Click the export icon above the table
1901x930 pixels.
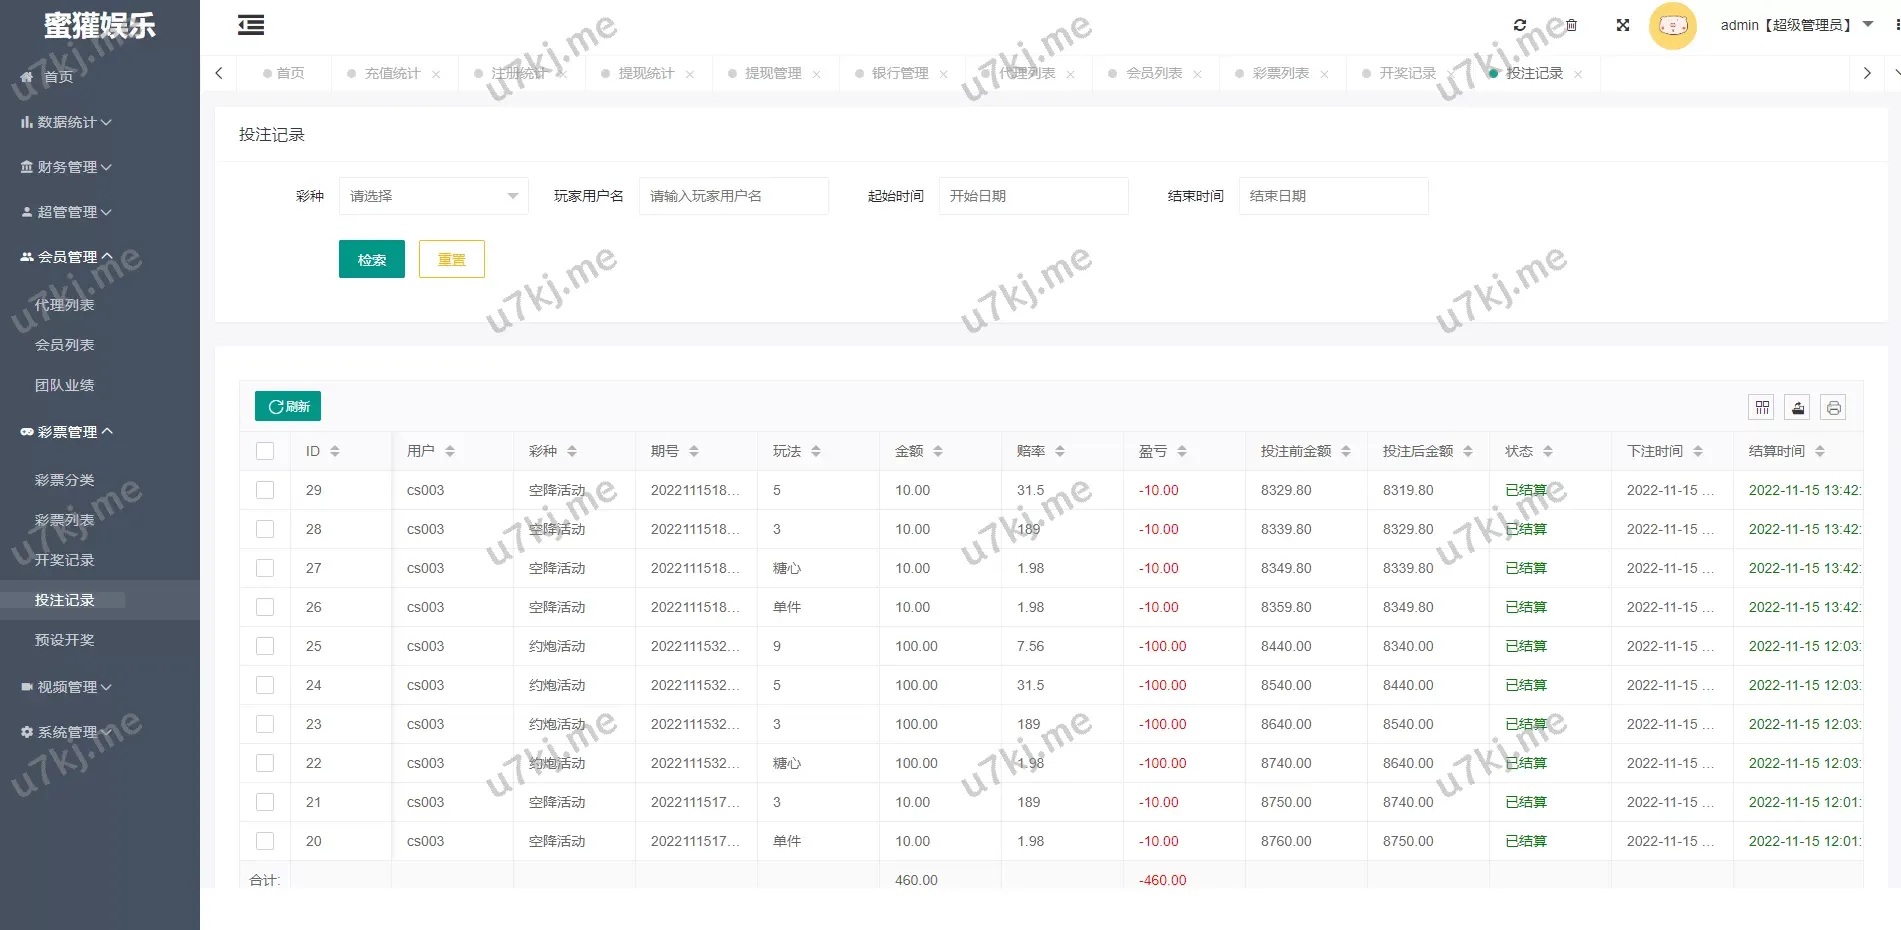(x=1798, y=407)
